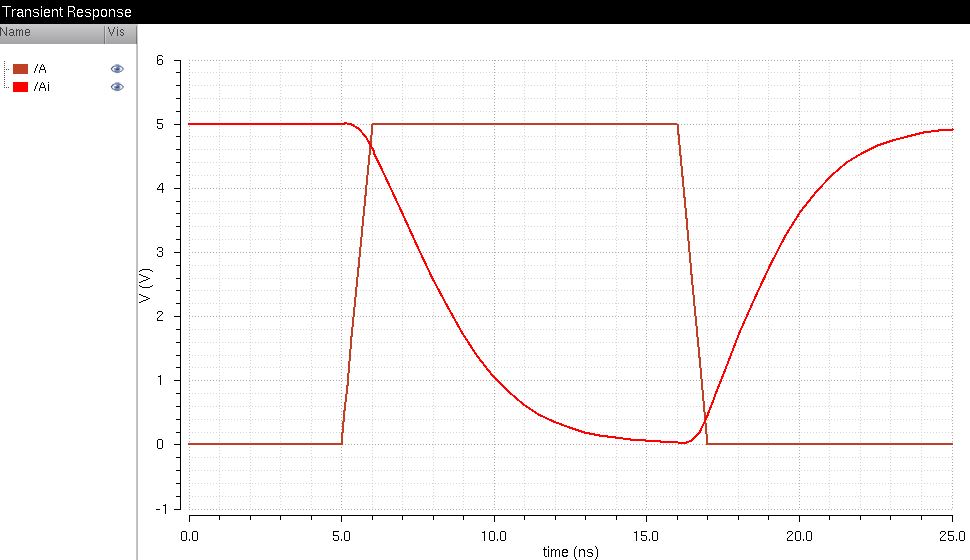Click the Vis column header
The width and height of the screenshot is (970, 560).
coord(121,33)
